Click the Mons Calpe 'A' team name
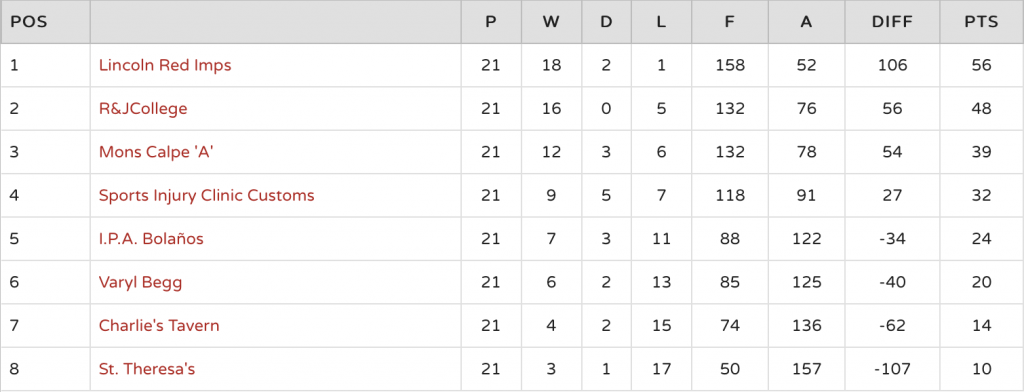1024x392 pixels. click(156, 152)
